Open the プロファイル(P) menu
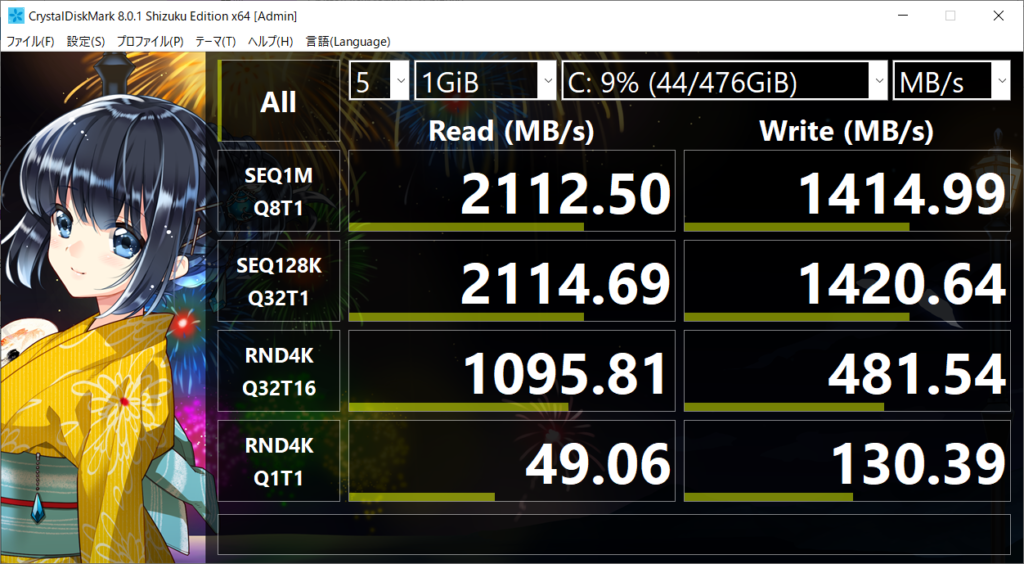 150,42
